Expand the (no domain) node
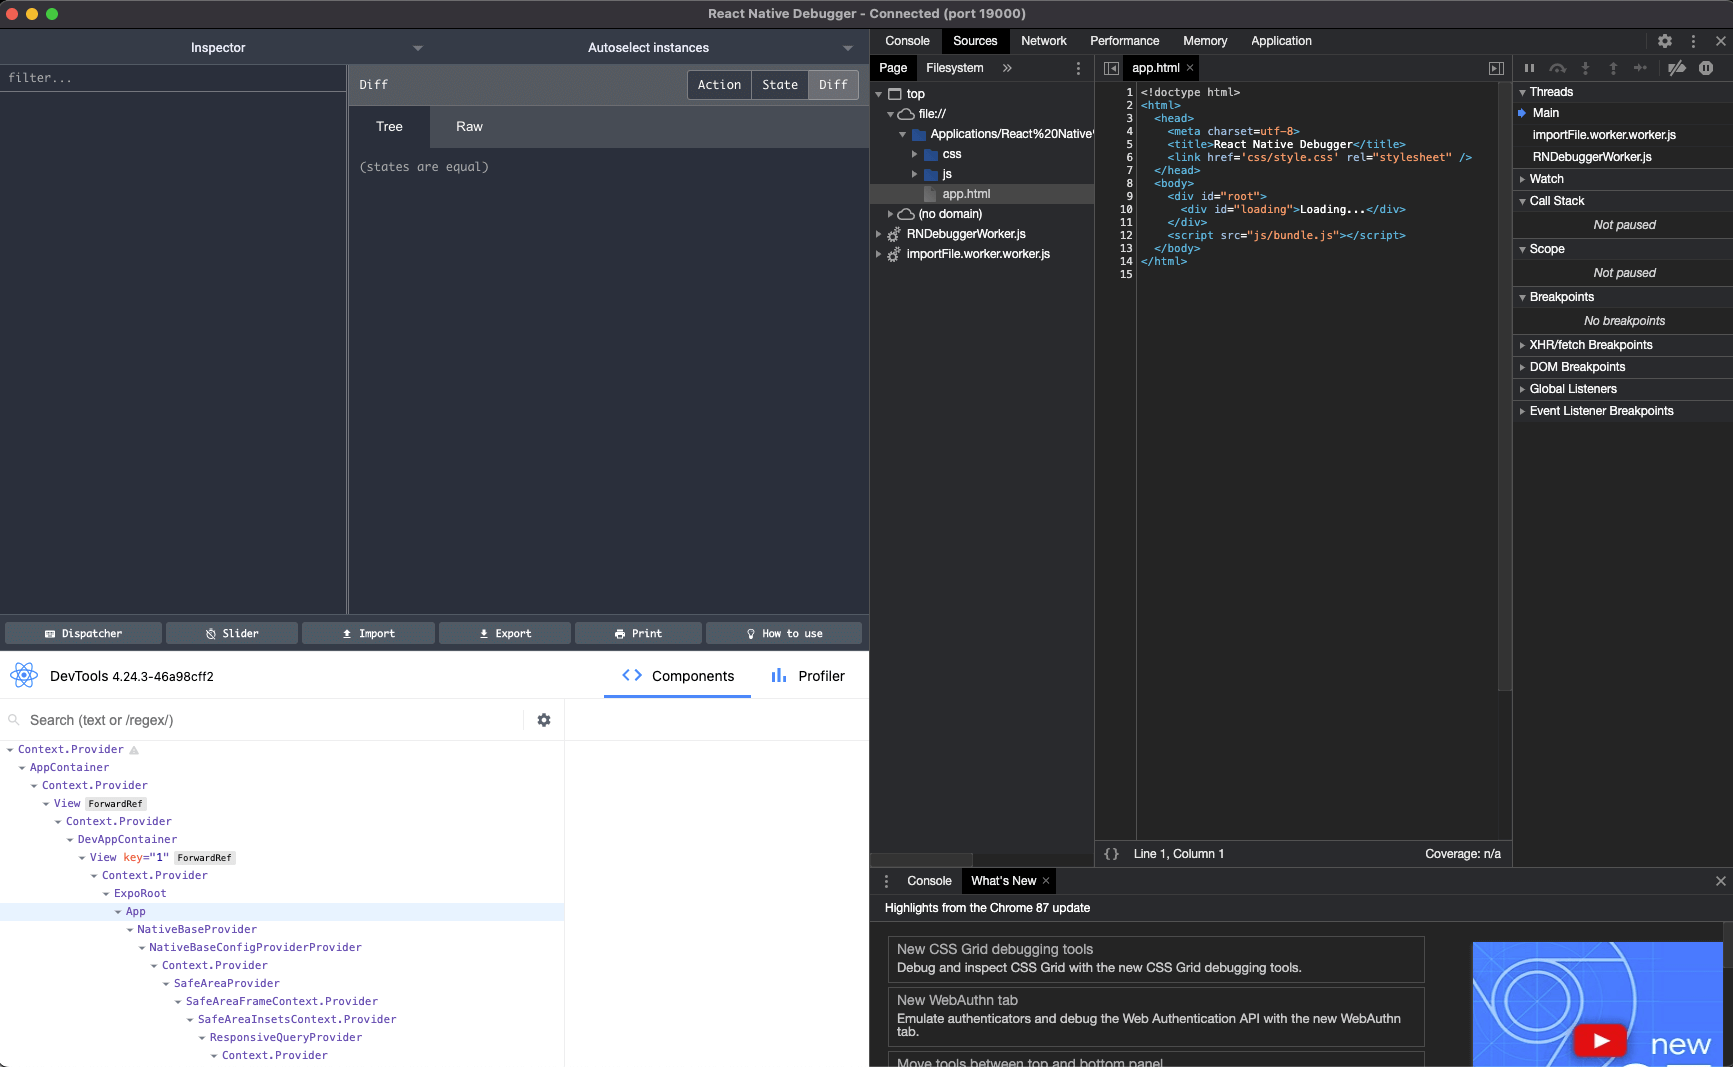Image resolution: width=1733 pixels, height=1067 pixels. coord(890,214)
